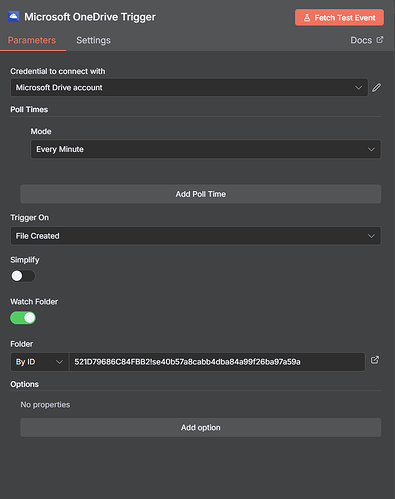
Task: Click the Trigger On label
Action: (x=29, y=218)
